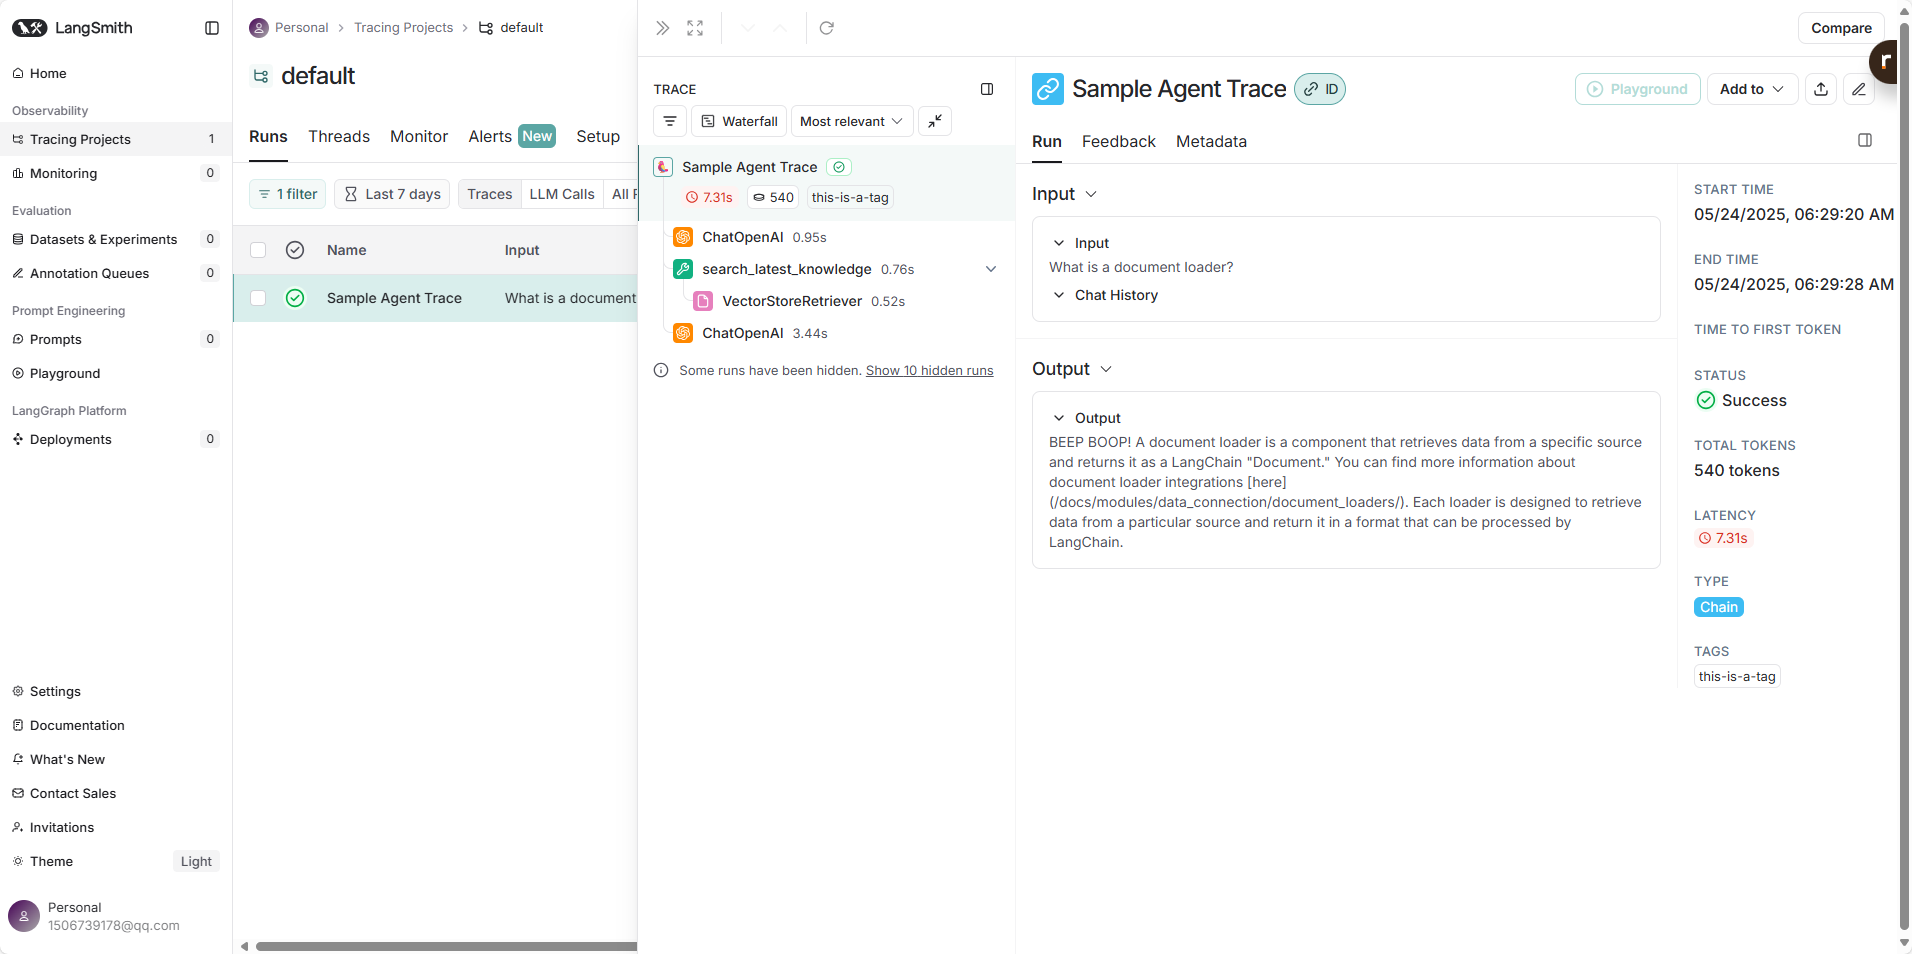Click the chain link icon beside trace title
The image size is (1912, 954).
1048,89
